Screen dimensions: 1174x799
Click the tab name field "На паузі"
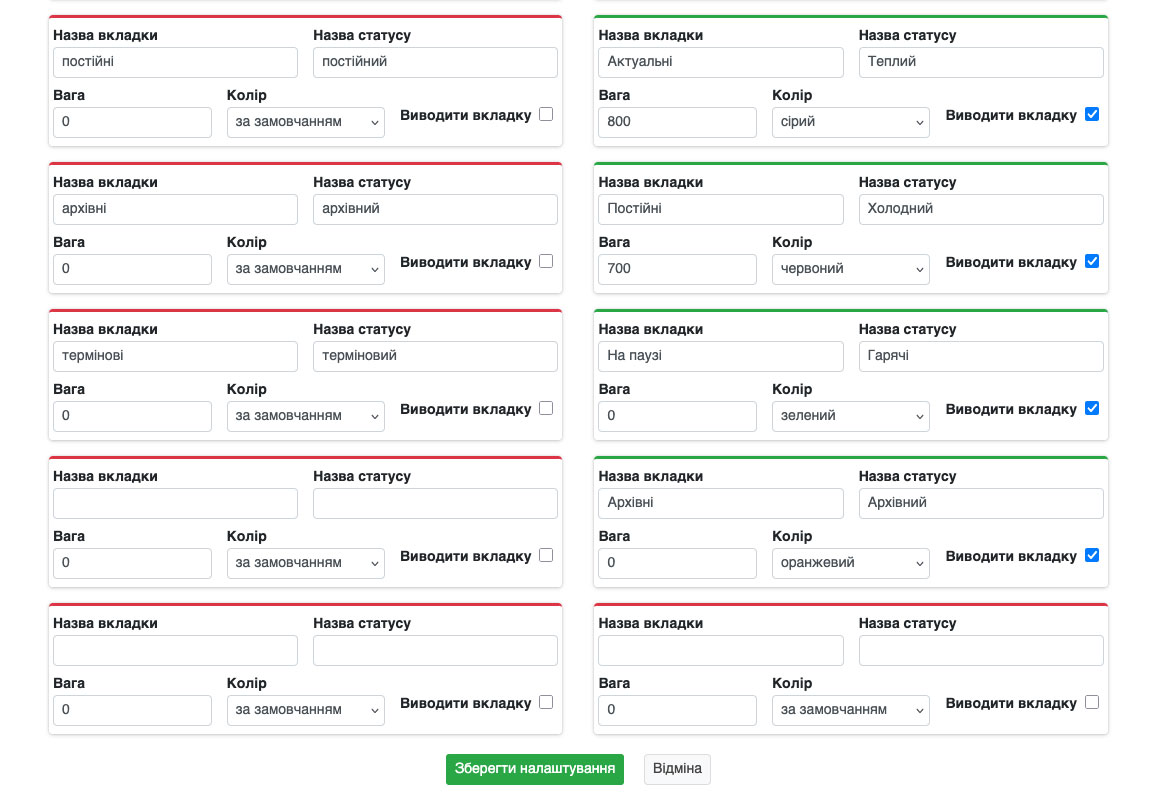click(720, 356)
